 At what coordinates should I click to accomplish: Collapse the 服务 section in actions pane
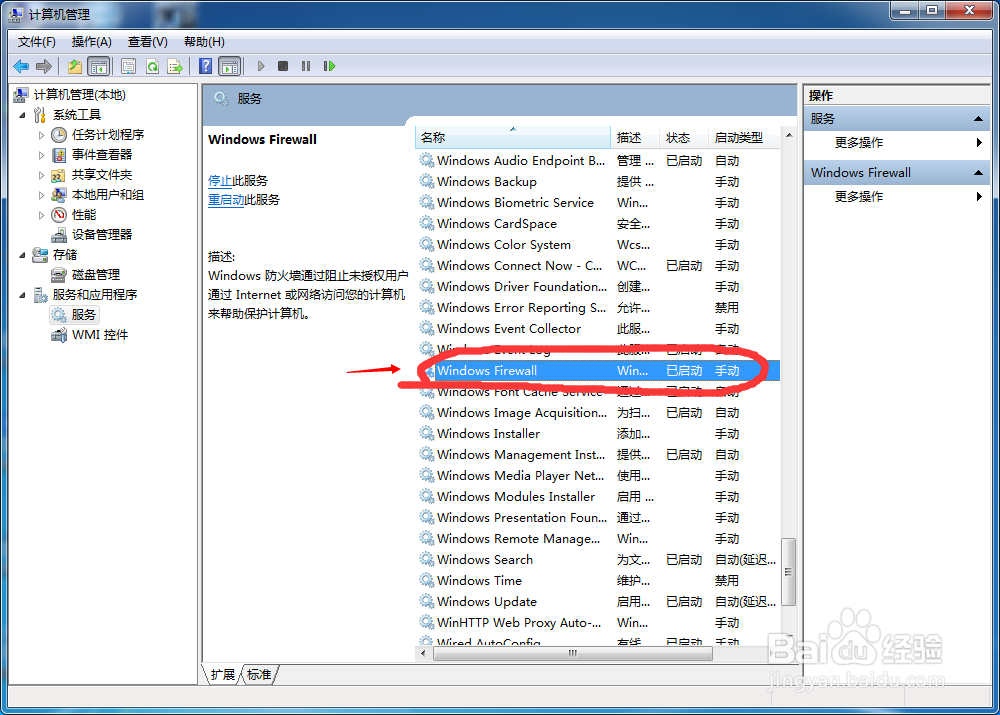(x=978, y=119)
